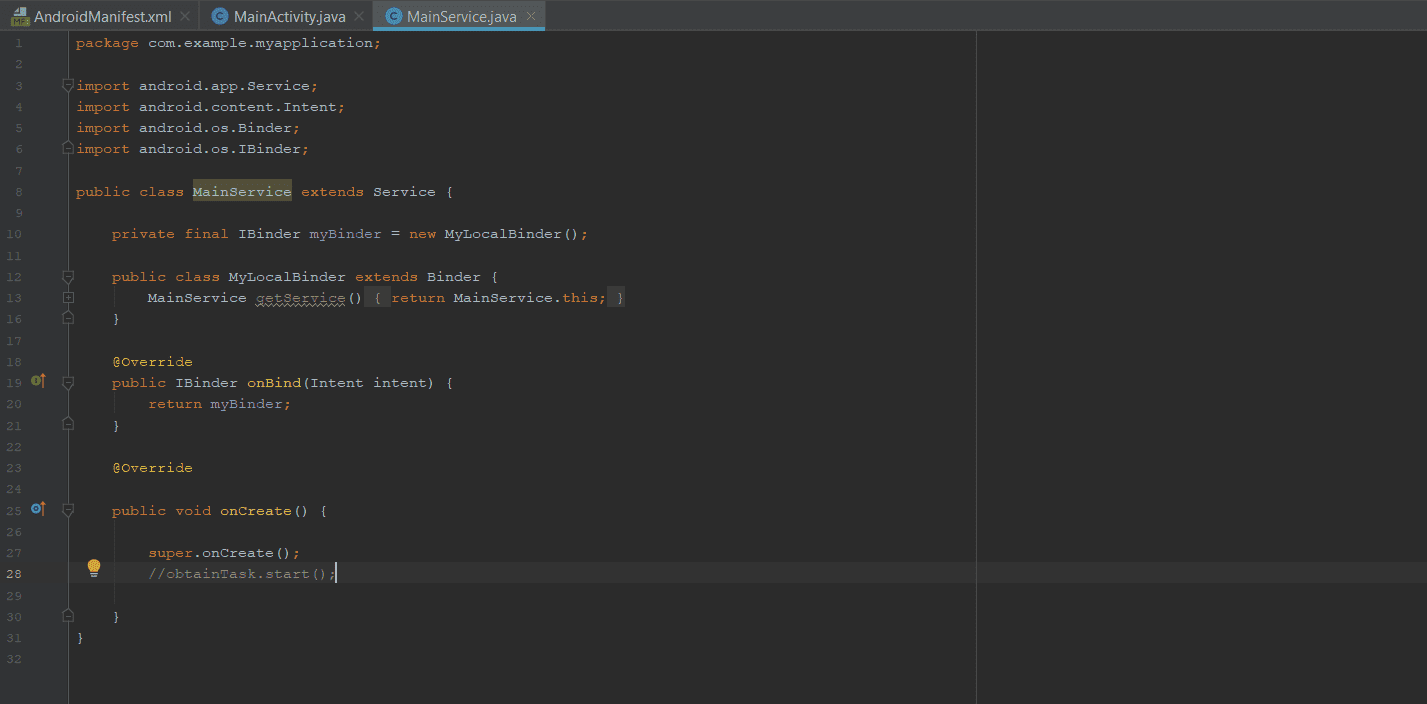Collapse the onBind method fold marker
1427x704 pixels.
pyautogui.click(x=68, y=383)
